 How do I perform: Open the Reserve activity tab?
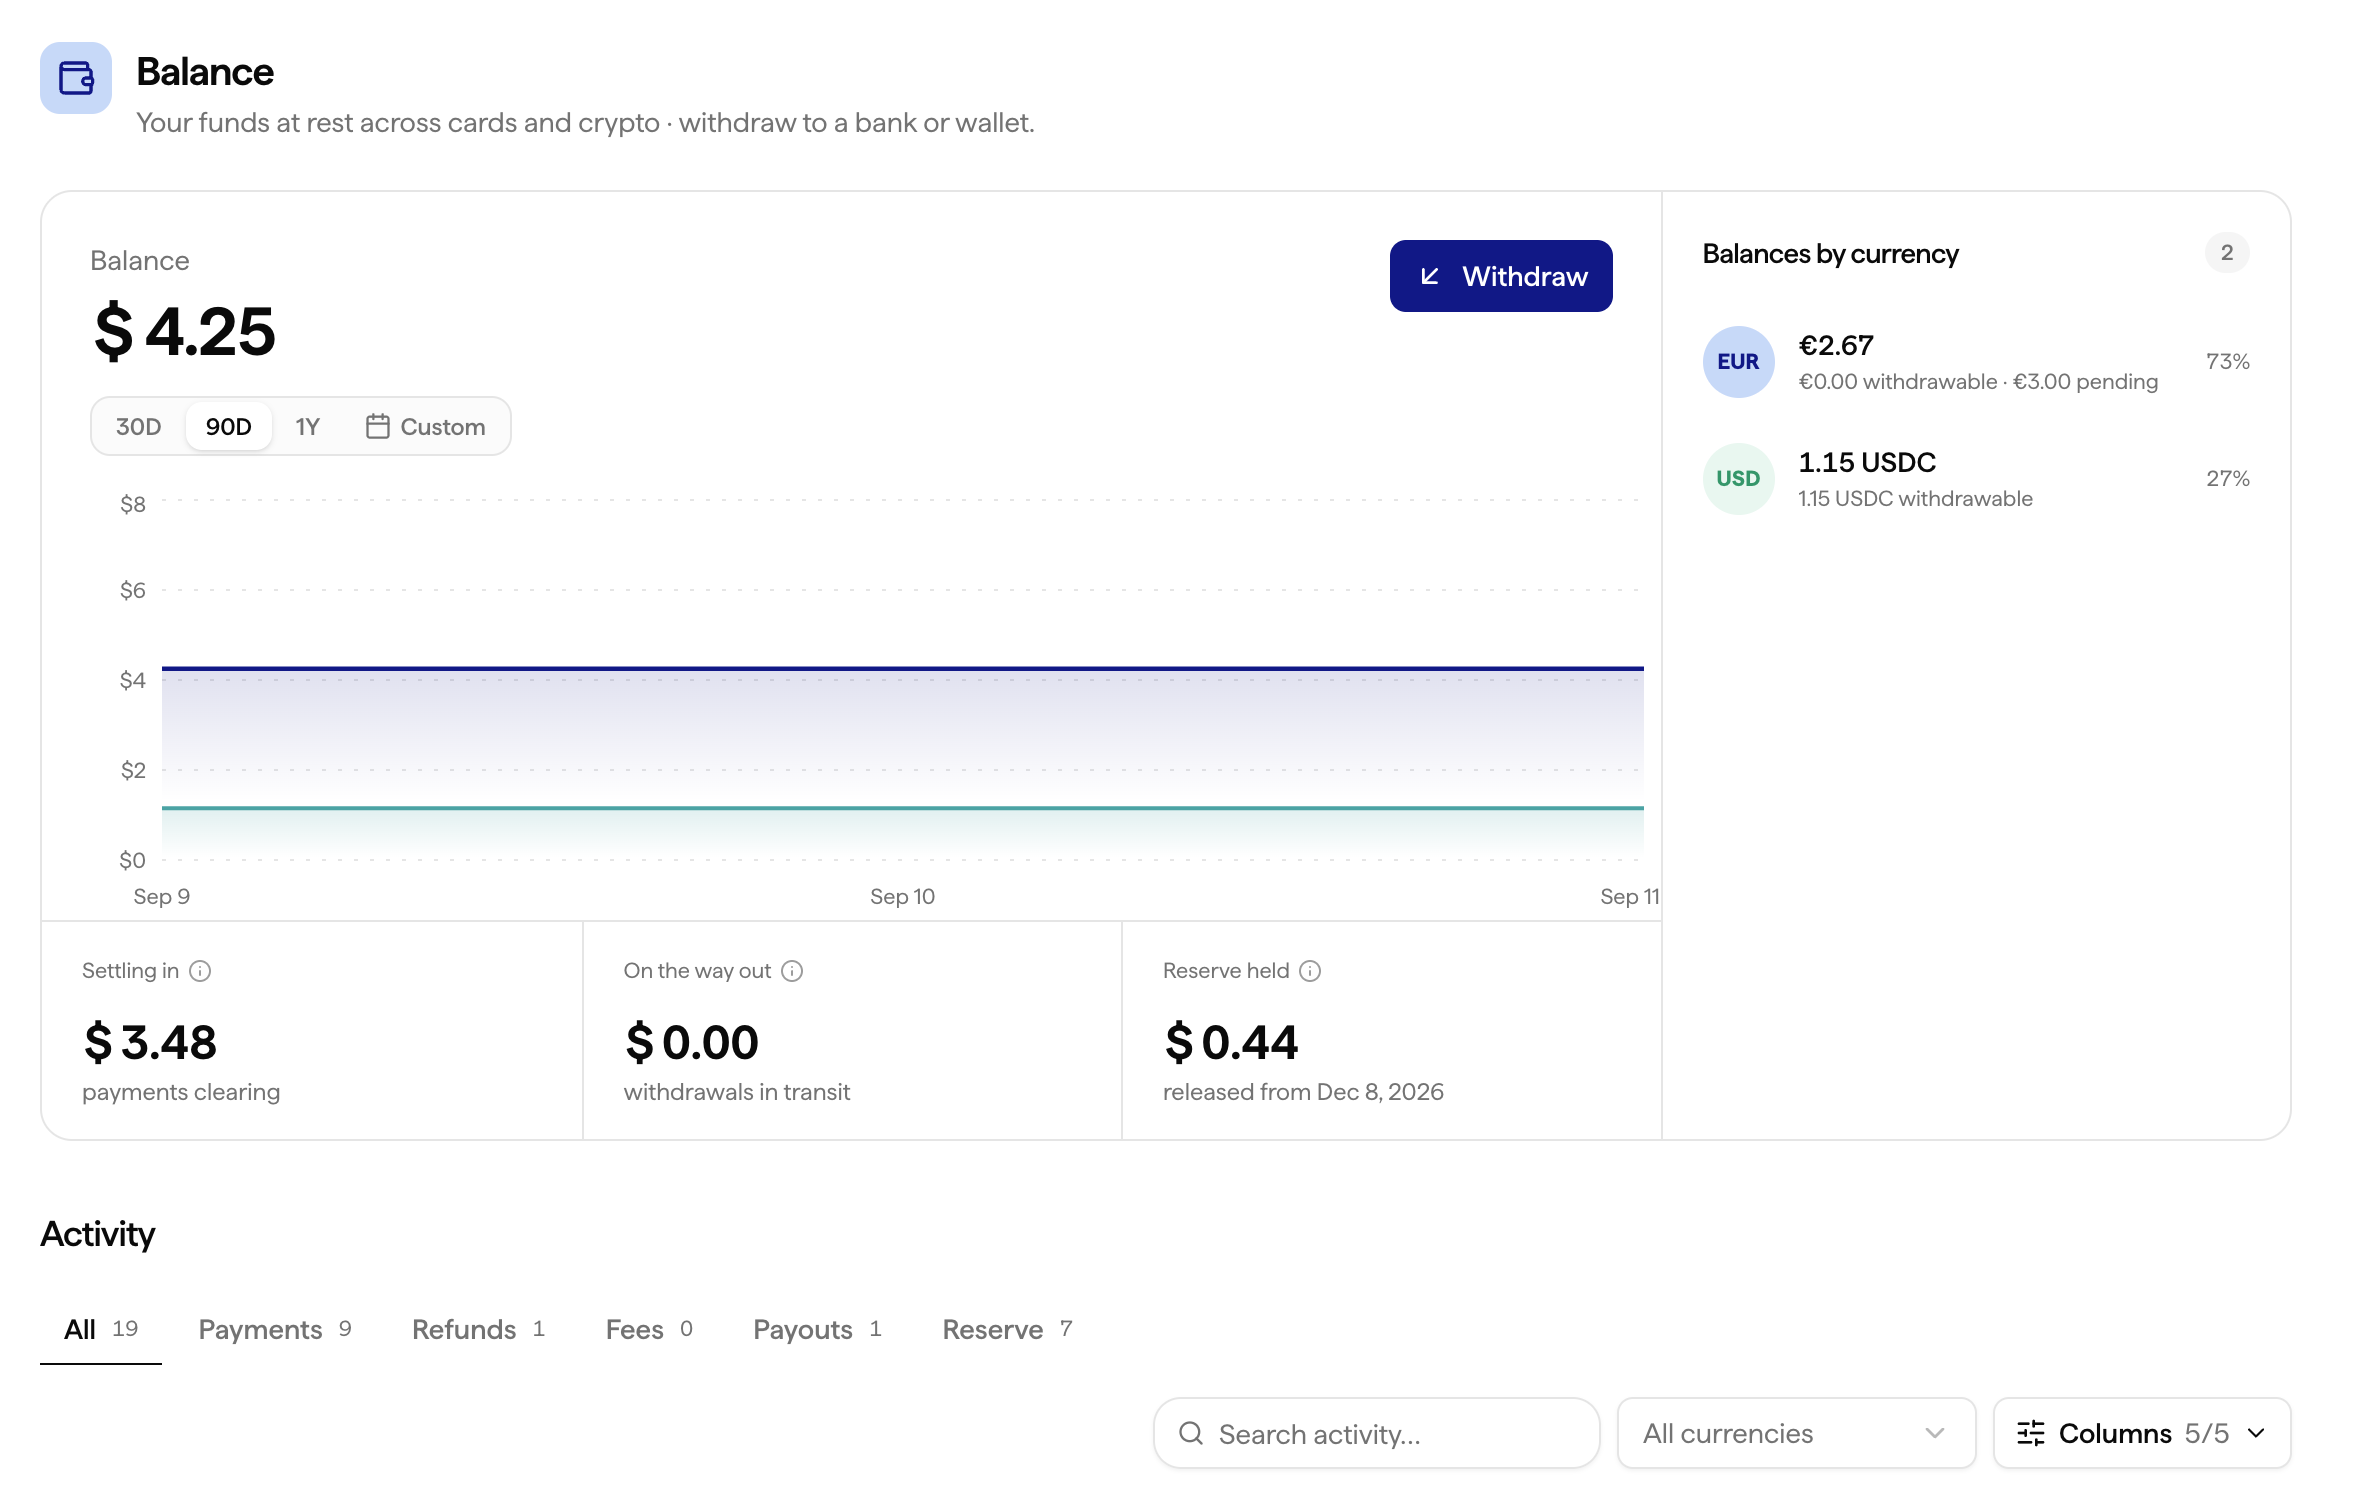1007,1329
